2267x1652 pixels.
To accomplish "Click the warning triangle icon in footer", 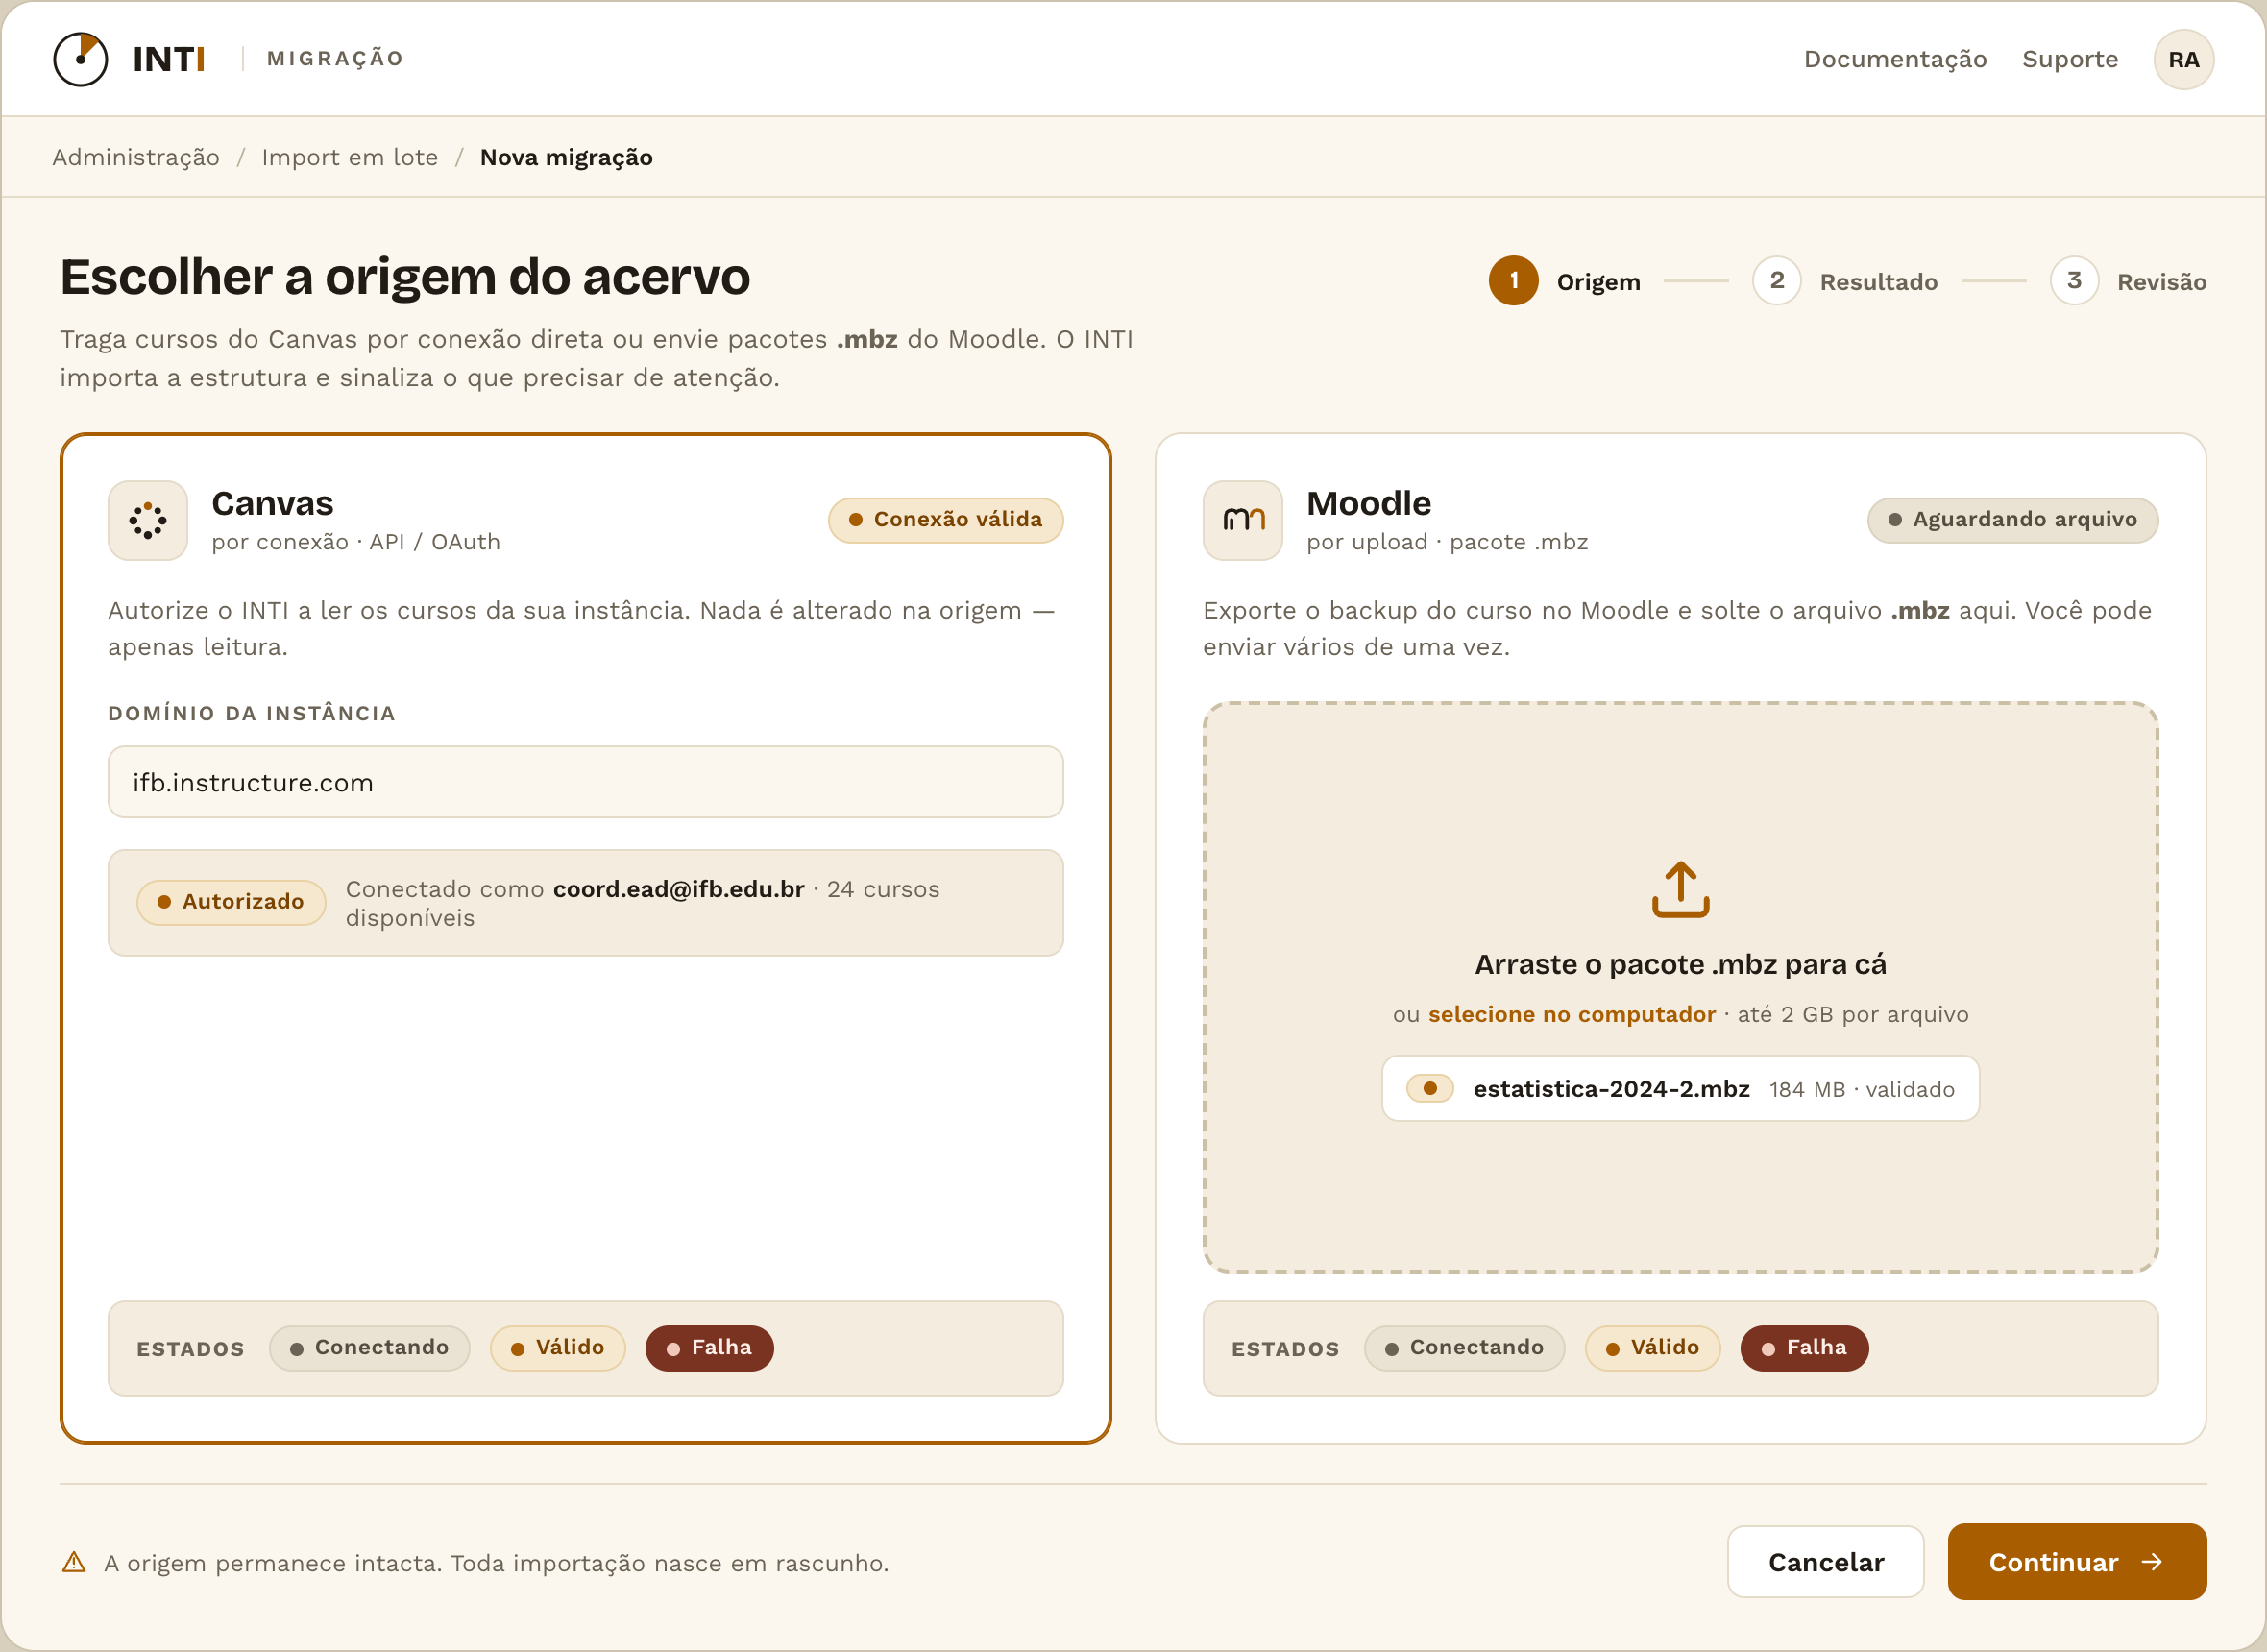I will [x=74, y=1562].
